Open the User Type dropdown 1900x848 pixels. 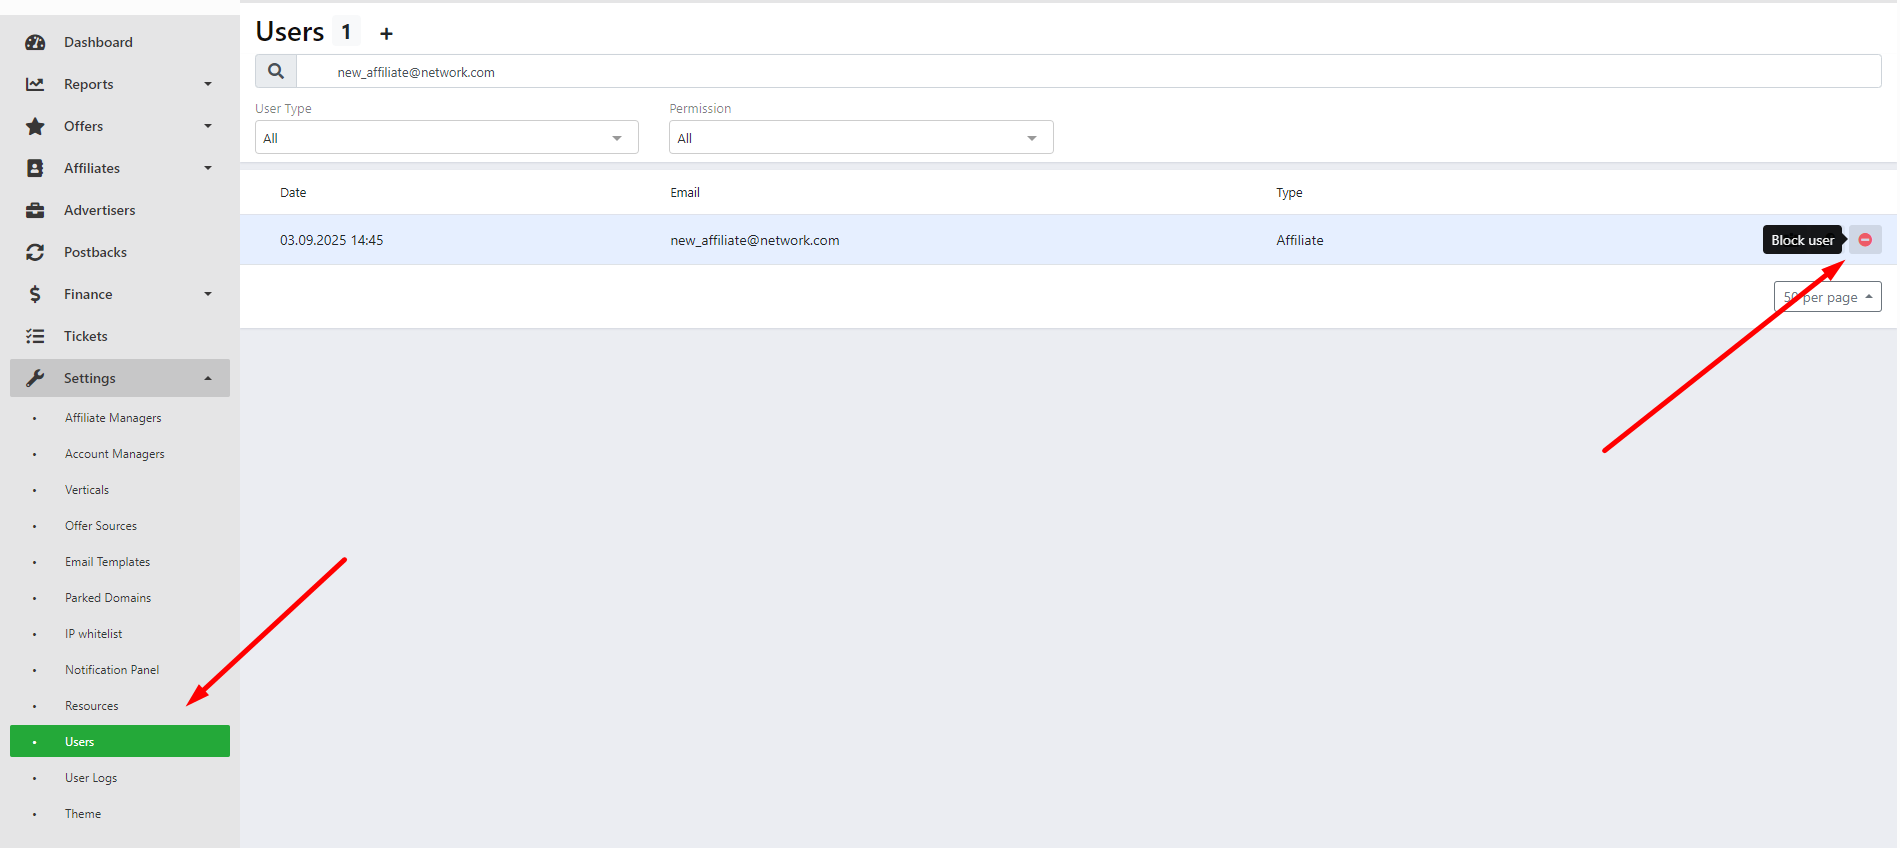pos(446,138)
